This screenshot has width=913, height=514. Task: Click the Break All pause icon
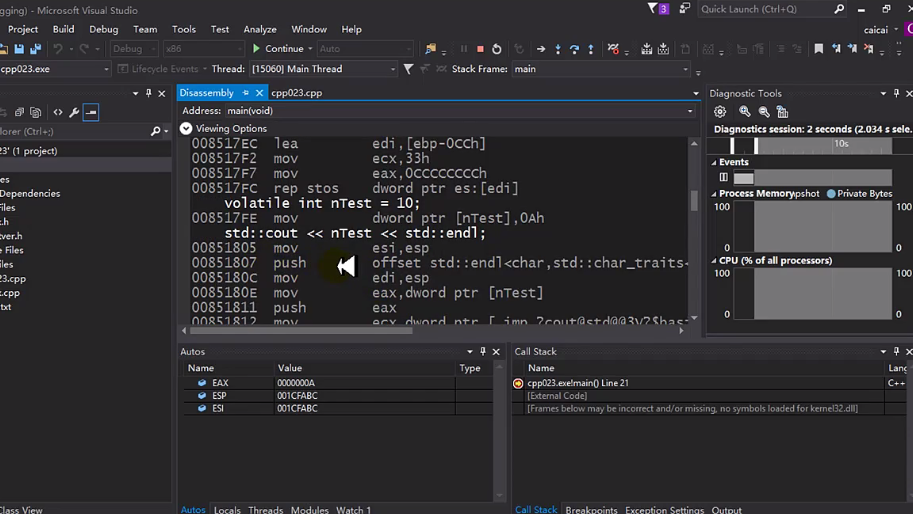point(464,49)
